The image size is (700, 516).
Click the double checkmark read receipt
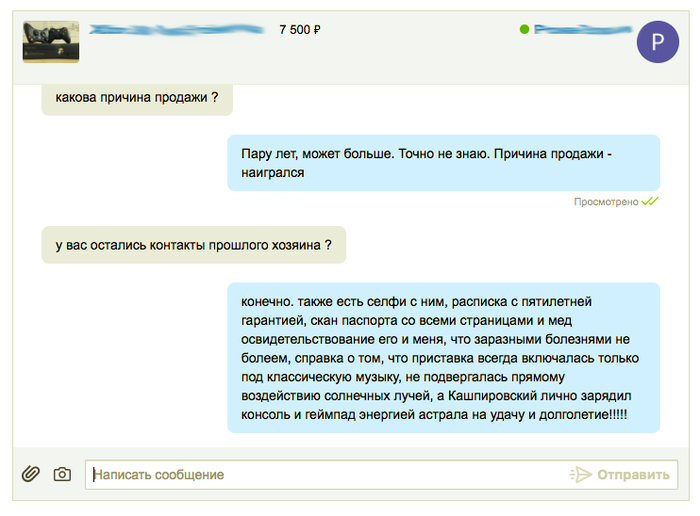point(650,201)
